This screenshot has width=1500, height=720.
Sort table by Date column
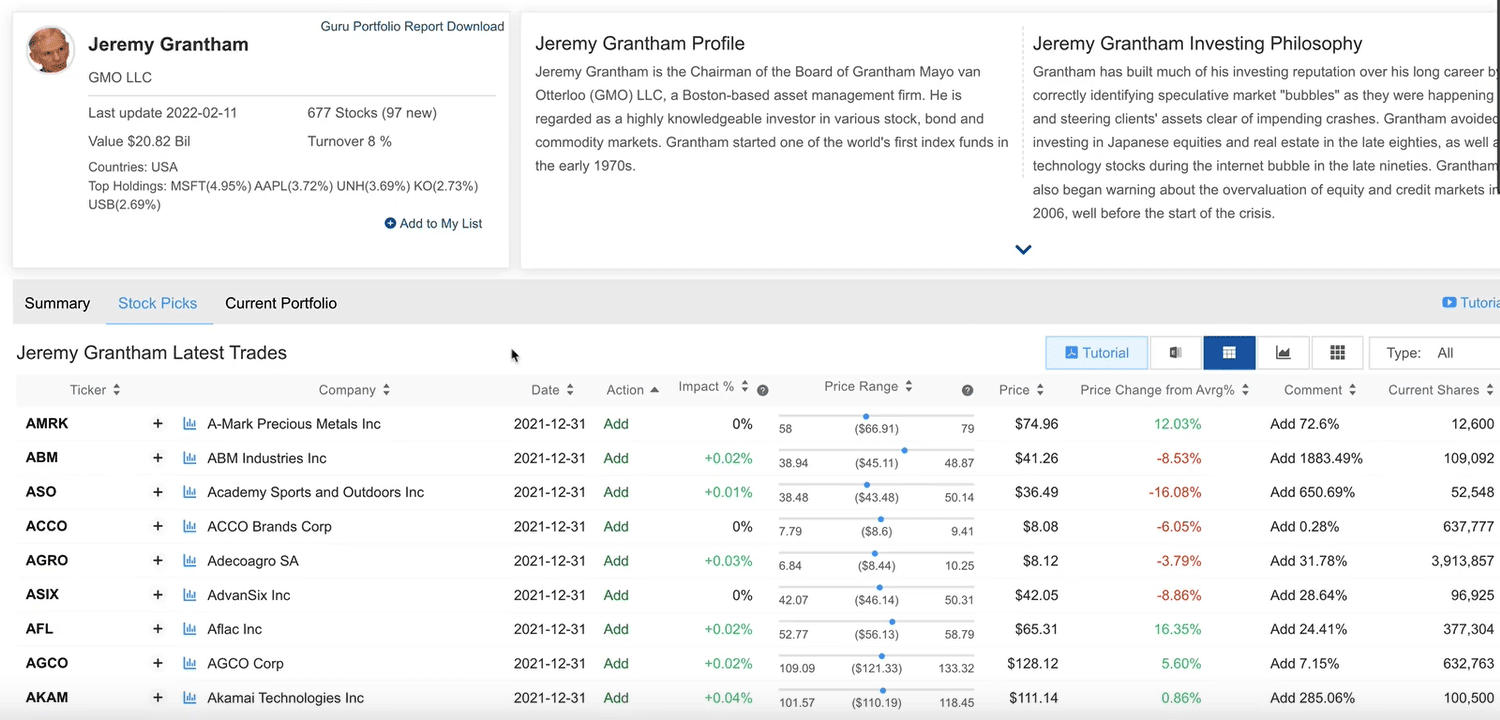pos(552,390)
